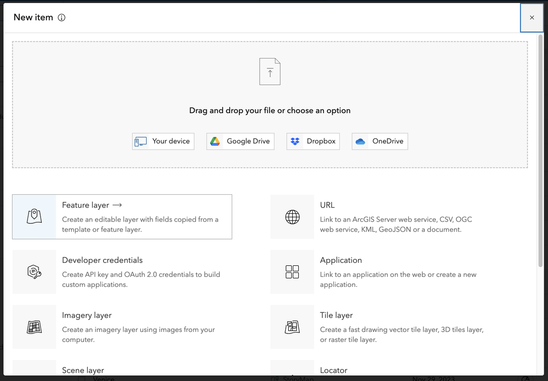
Task: Click the Application grid icon
Action: coord(292,272)
